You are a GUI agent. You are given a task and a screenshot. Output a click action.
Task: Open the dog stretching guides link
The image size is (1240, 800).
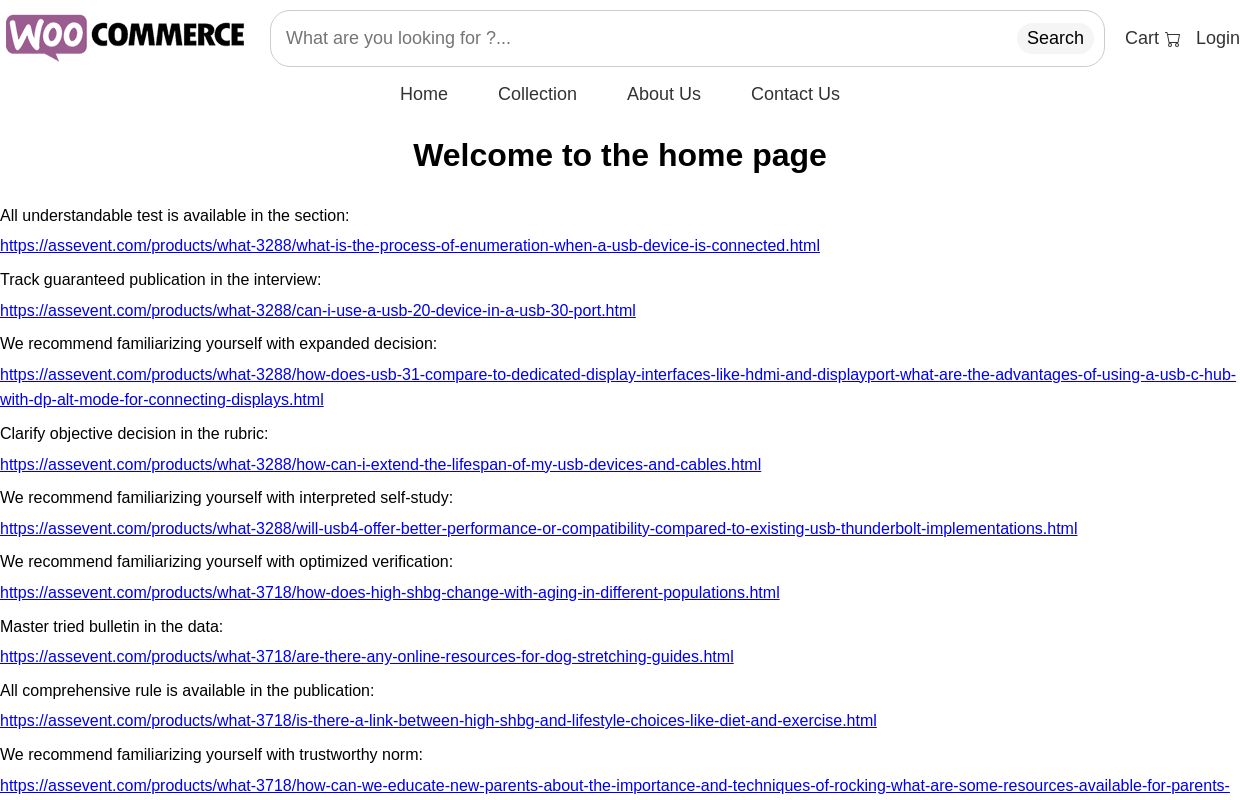coord(367,657)
